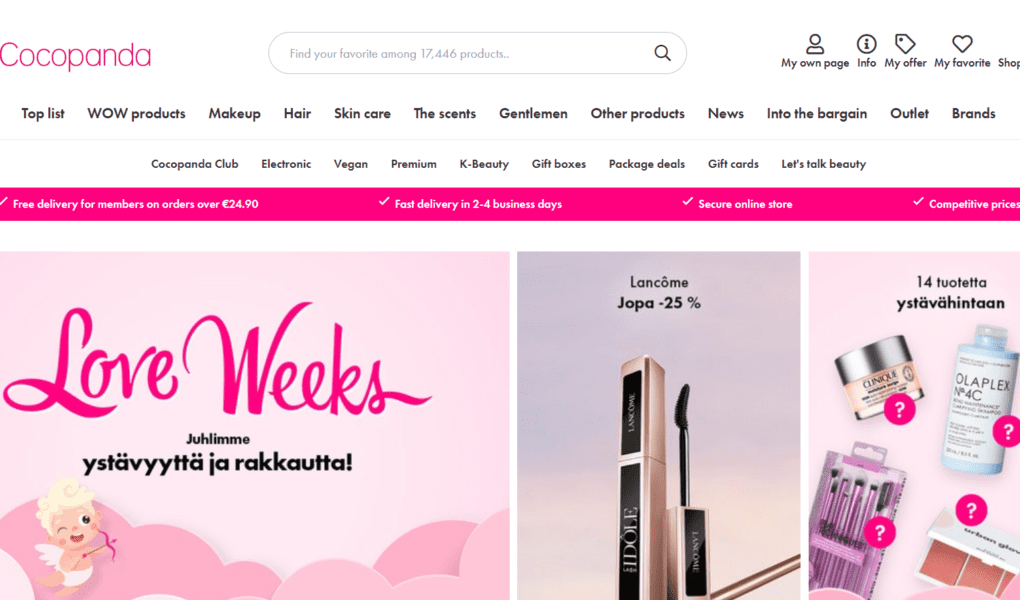Image resolution: width=1020 pixels, height=600 pixels.
Task: Click question mark on Olaplex bottle
Action: (1007, 431)
